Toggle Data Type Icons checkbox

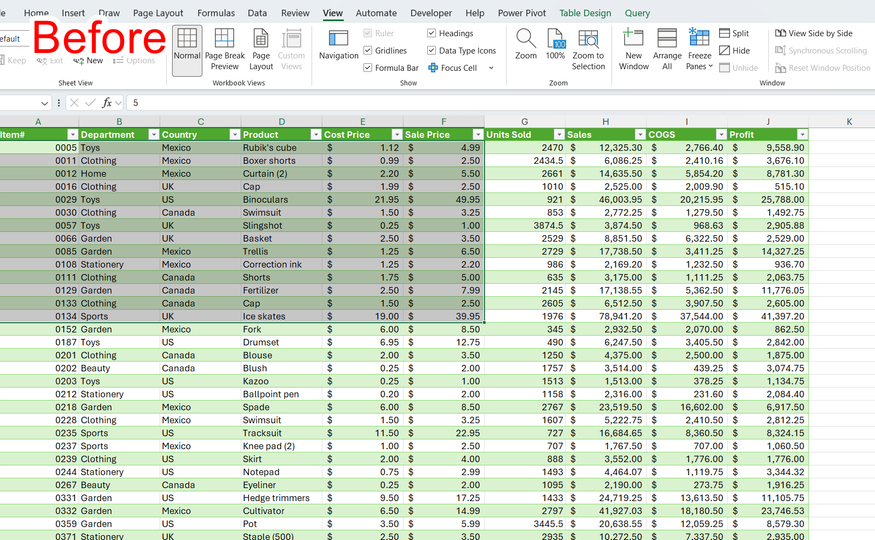(x=431, y=51)
